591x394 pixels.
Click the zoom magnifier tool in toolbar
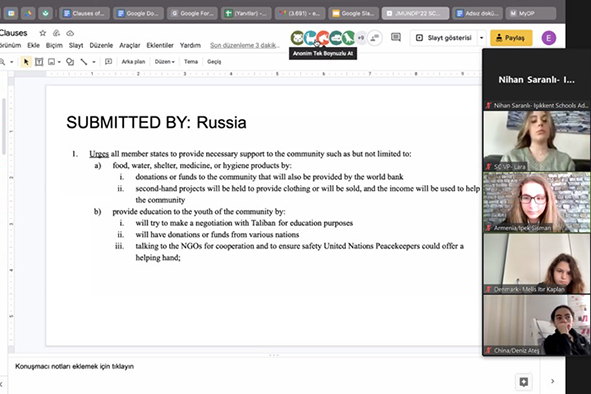pos(2,62)
